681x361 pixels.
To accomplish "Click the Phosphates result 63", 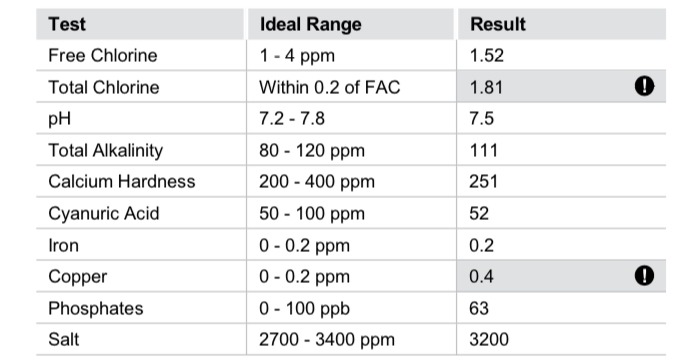I will (x=479, y=308).
